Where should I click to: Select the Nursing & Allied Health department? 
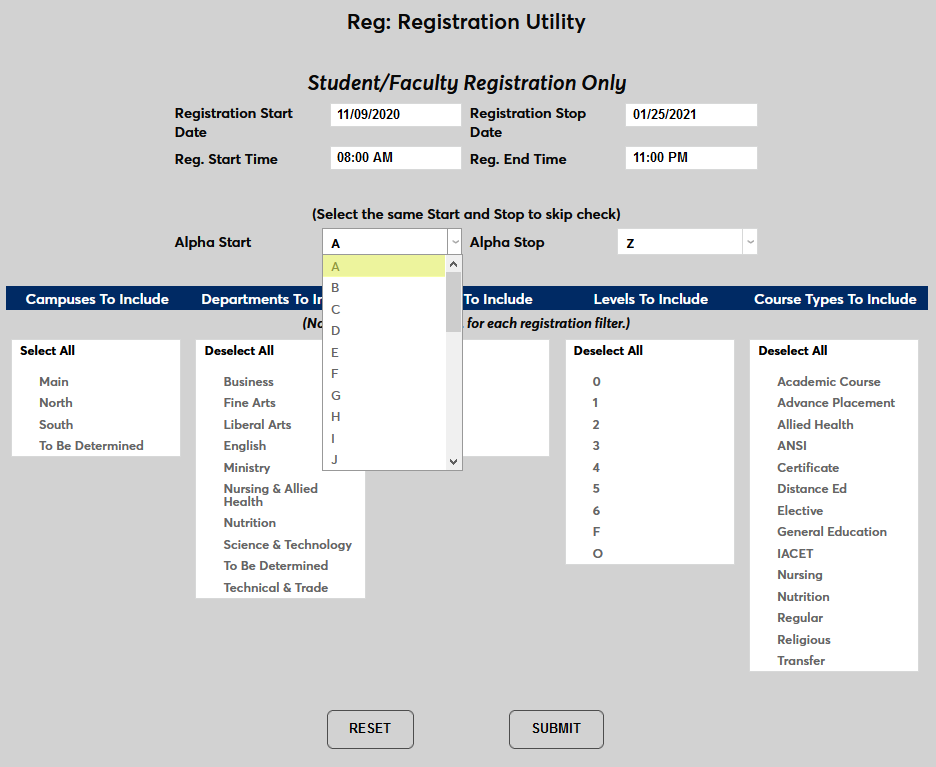click(270, 494)
